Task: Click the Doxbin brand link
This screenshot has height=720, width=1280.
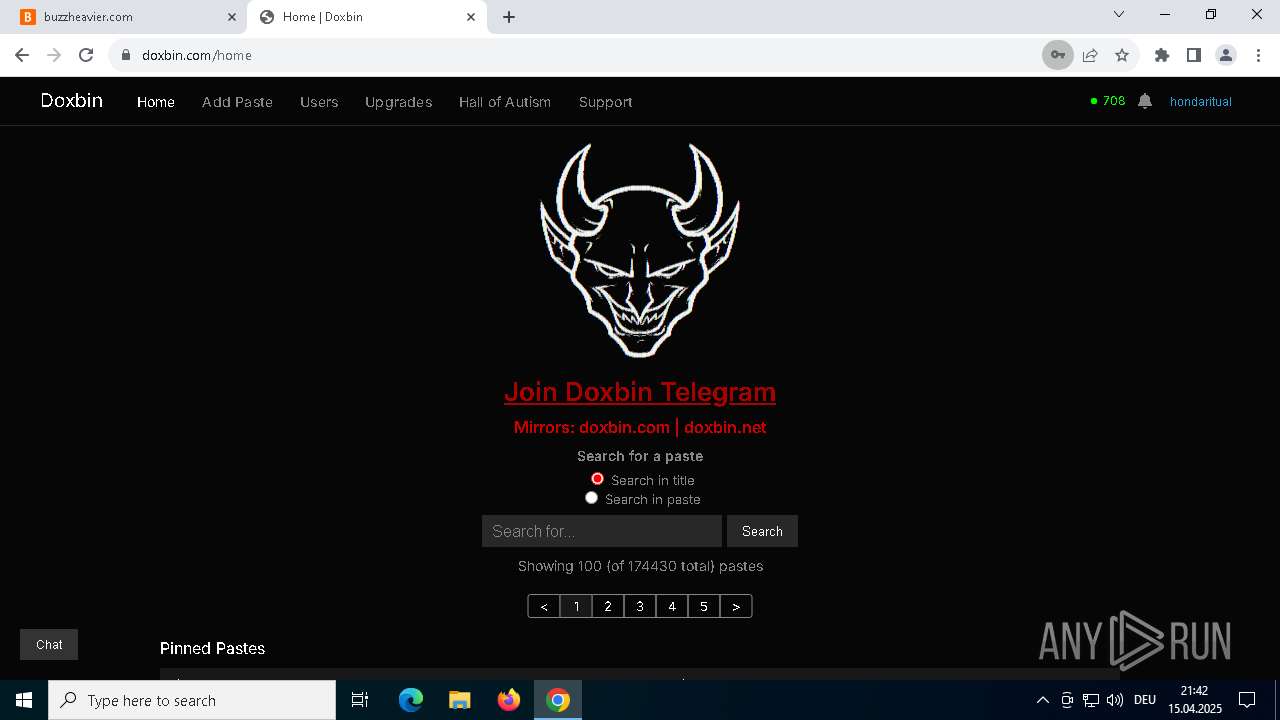Action: tap(72, 101)
